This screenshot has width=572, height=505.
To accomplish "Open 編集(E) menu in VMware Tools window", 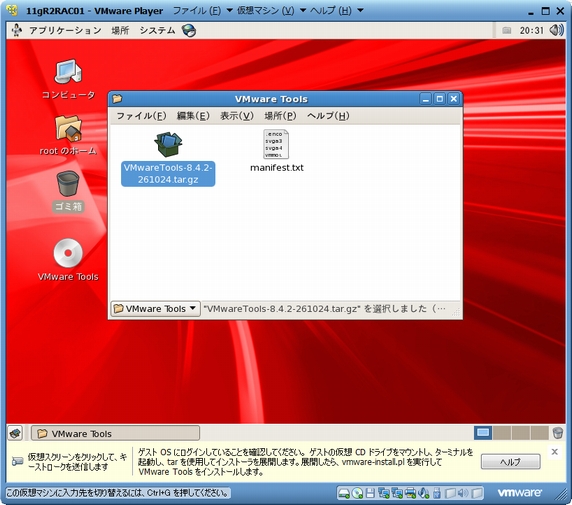I will [x=193, y=116].
